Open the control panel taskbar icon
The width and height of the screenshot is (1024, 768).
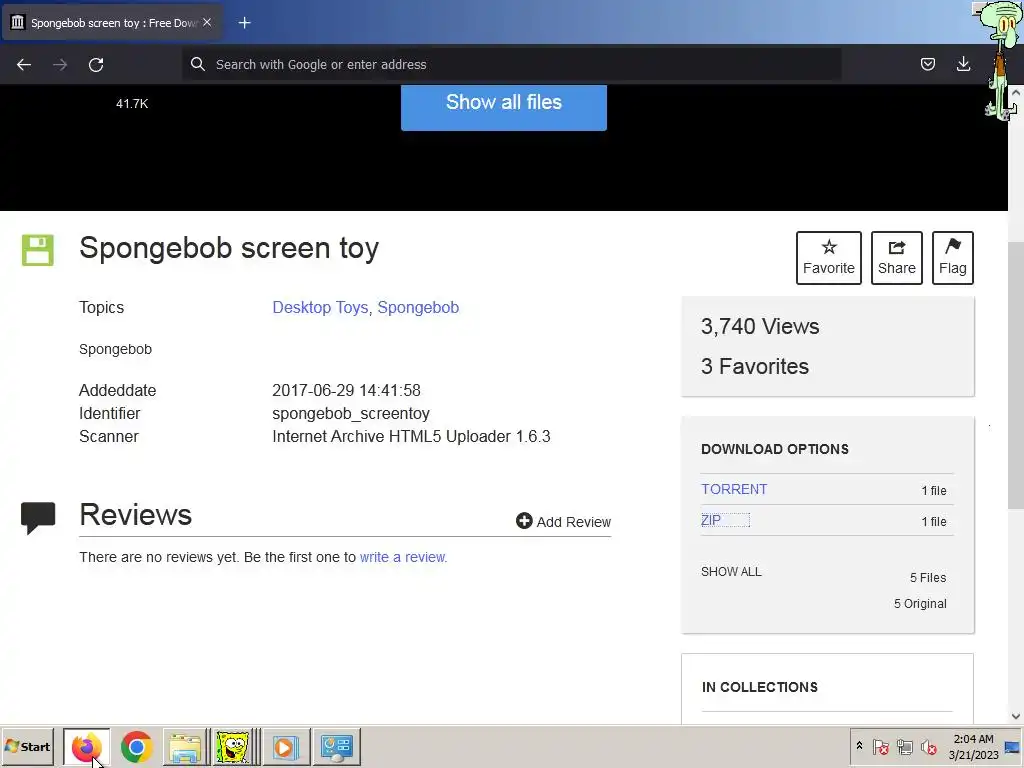tap(337, 746)
